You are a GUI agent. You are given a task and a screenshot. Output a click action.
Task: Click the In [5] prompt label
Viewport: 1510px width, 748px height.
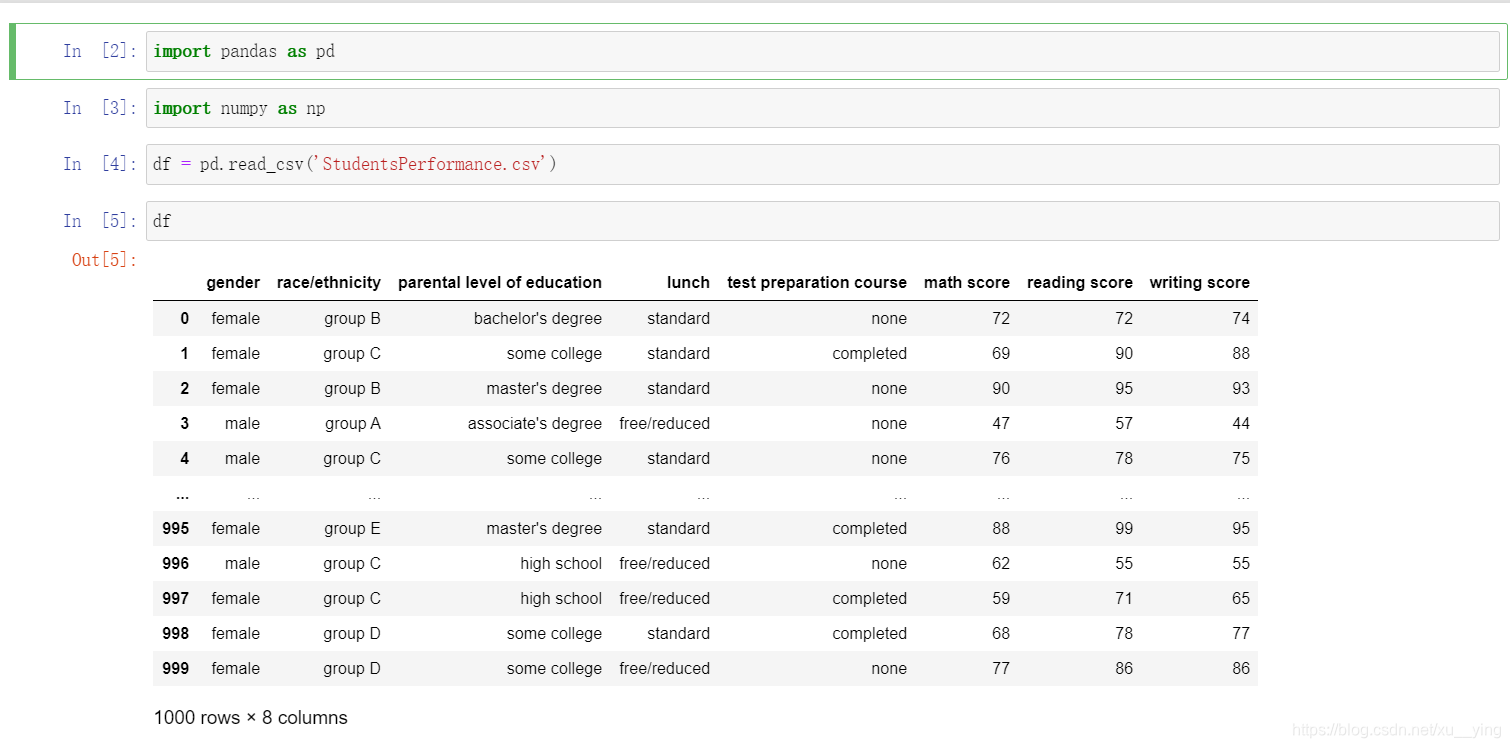point(100,221)
